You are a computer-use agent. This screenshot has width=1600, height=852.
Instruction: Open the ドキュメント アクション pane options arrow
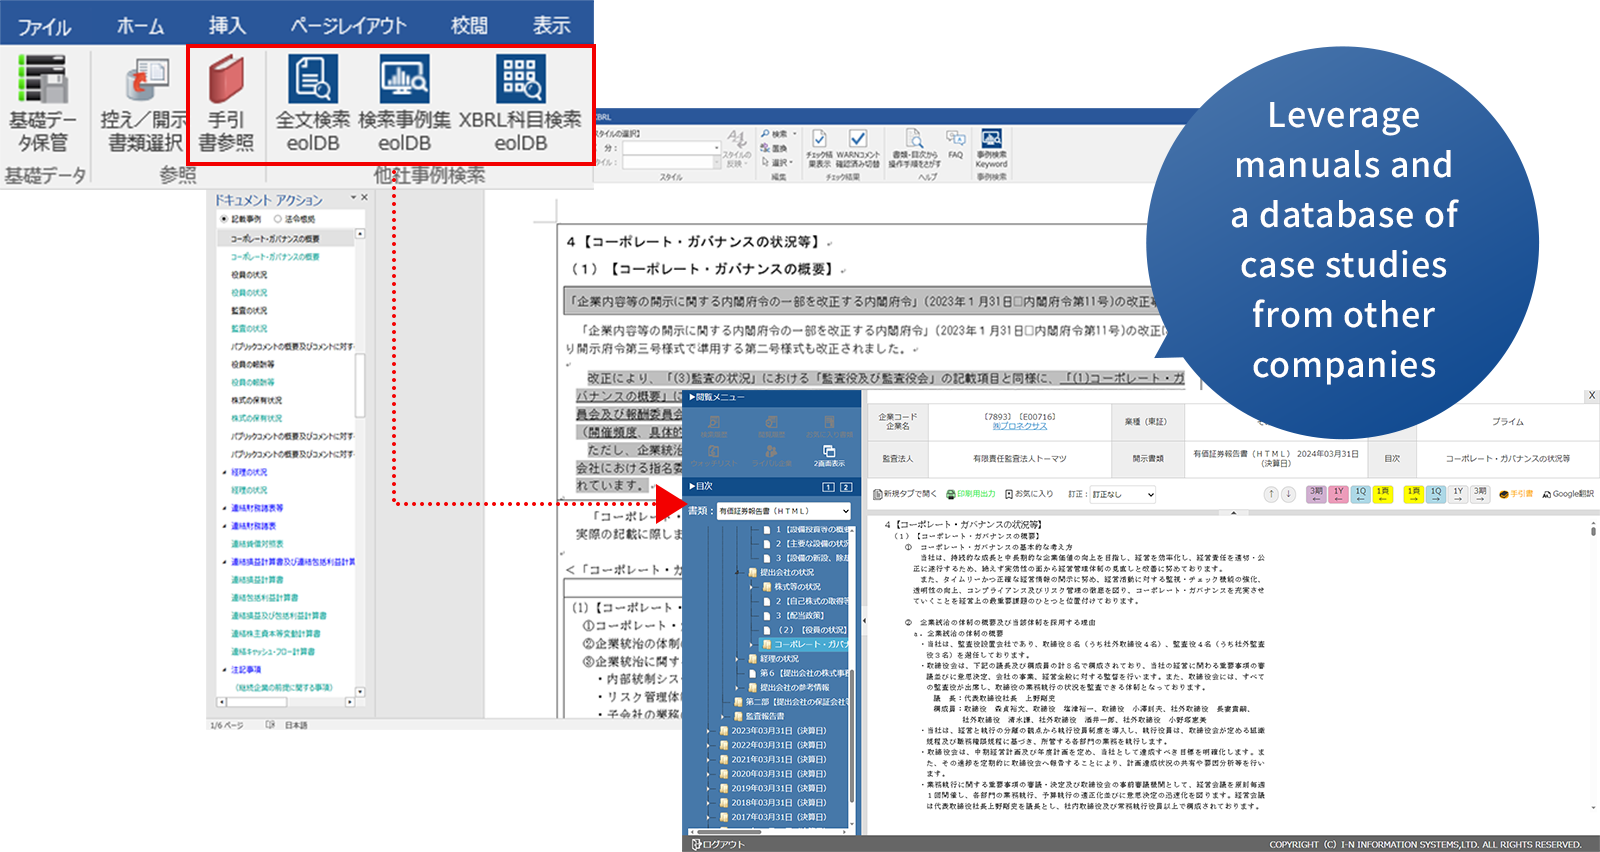(353, 198)
